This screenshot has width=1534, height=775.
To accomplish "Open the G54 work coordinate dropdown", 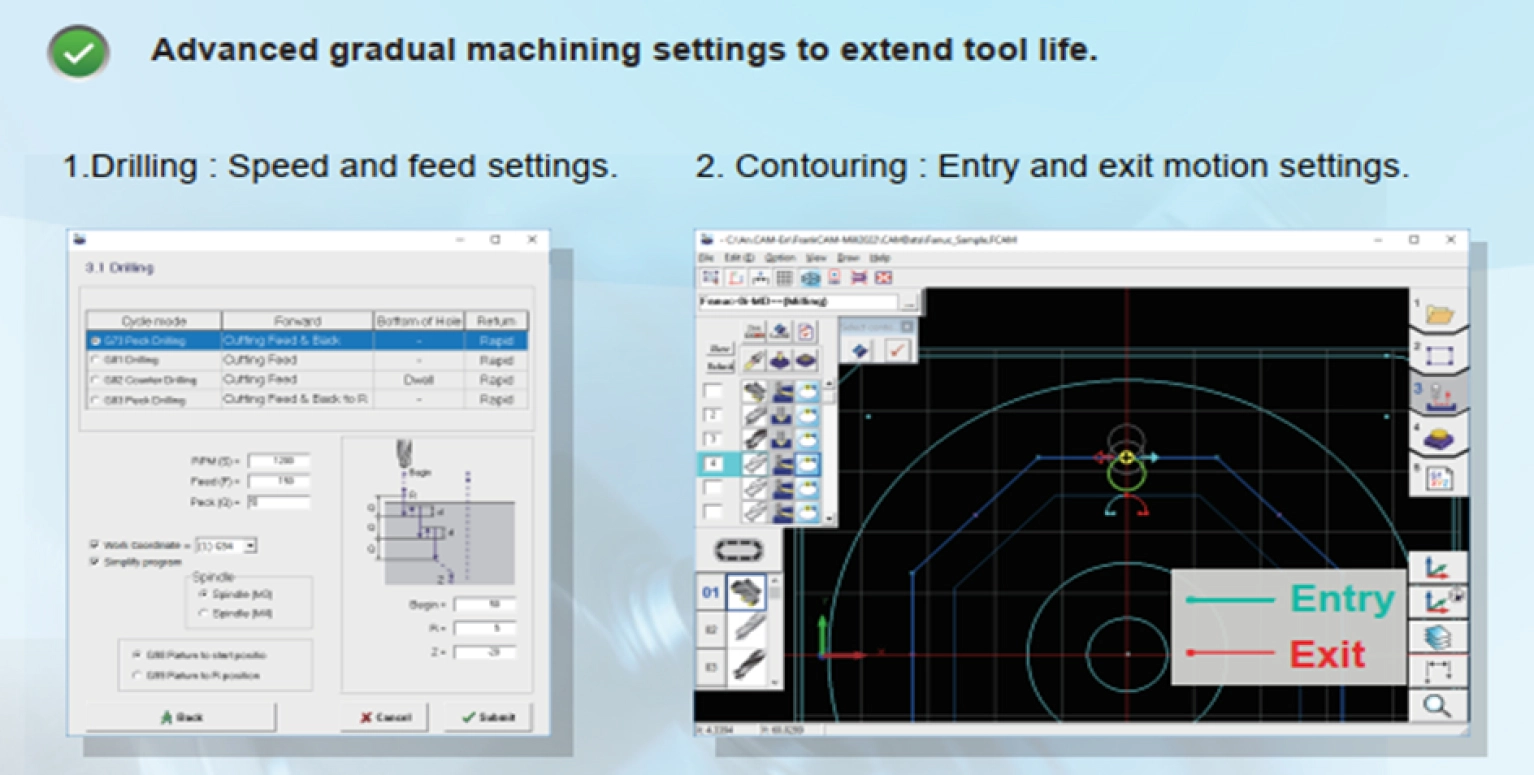I will [251, 545].
